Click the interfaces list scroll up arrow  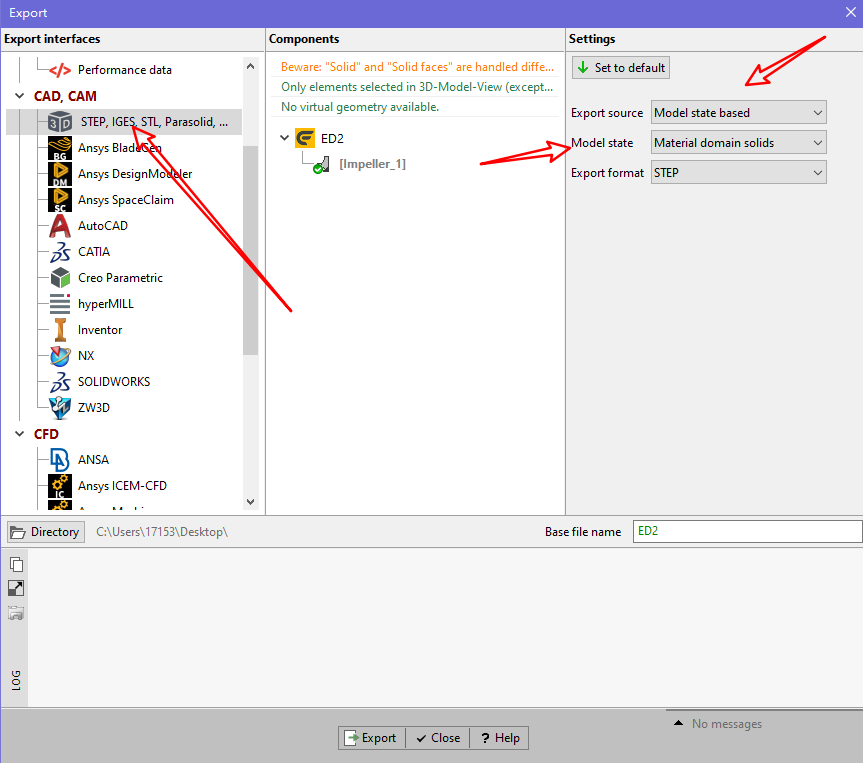click(250, 67)
